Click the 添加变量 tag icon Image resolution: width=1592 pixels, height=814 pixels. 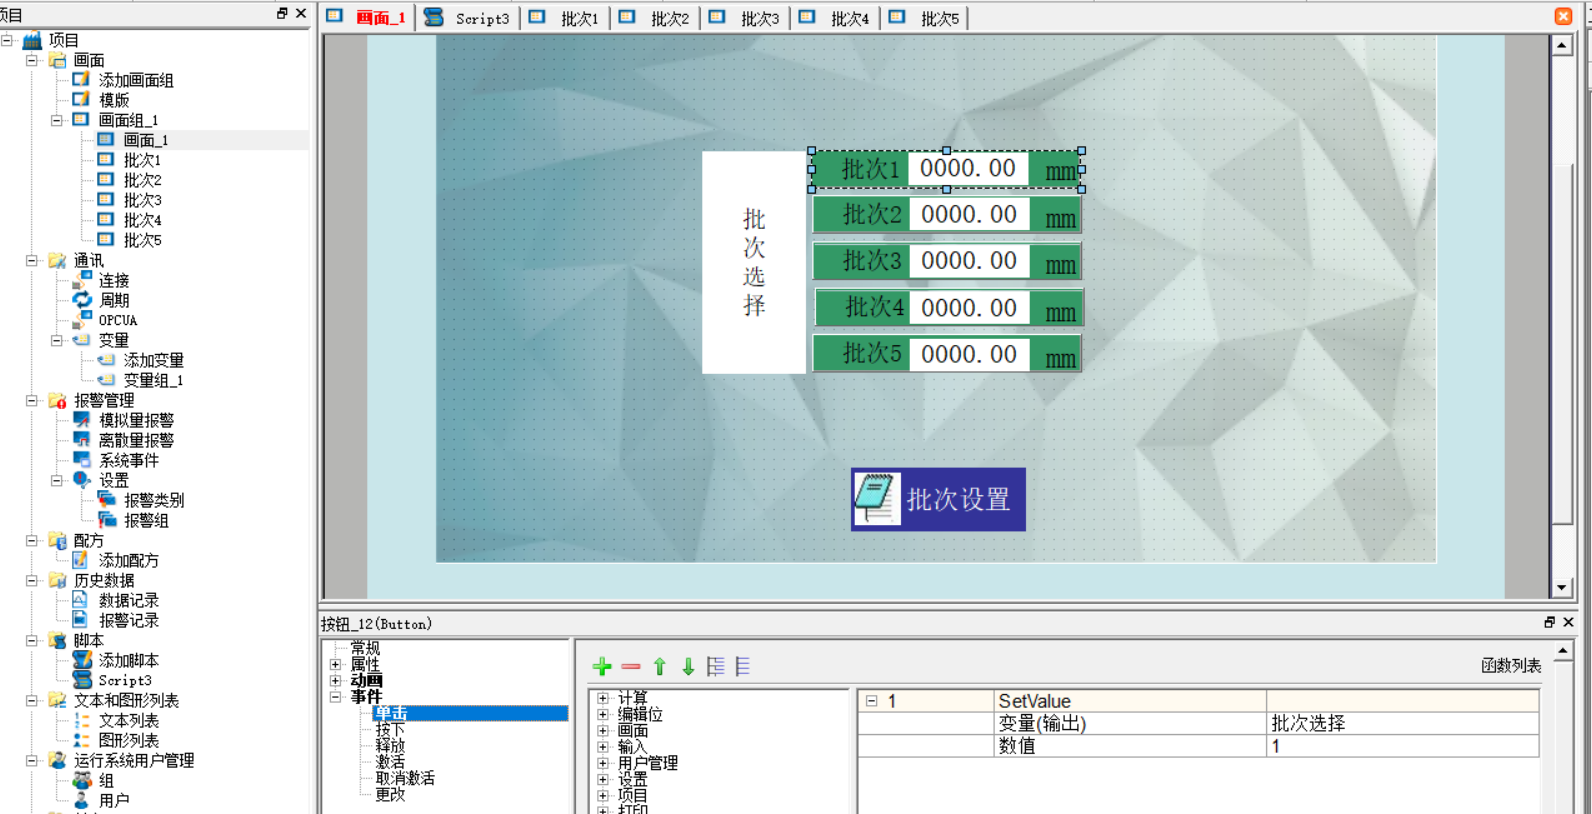pyautogui.click(x=106, y=360)
